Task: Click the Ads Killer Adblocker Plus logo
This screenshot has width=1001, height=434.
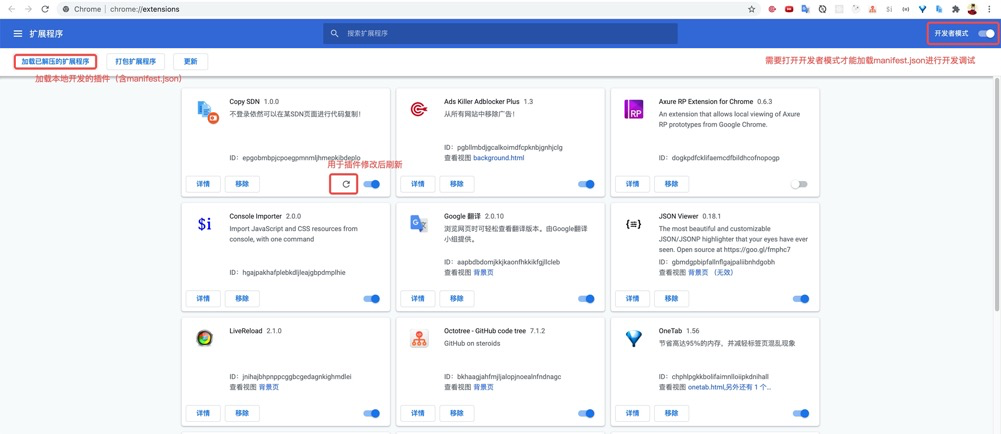Action: tap(419, 109)
